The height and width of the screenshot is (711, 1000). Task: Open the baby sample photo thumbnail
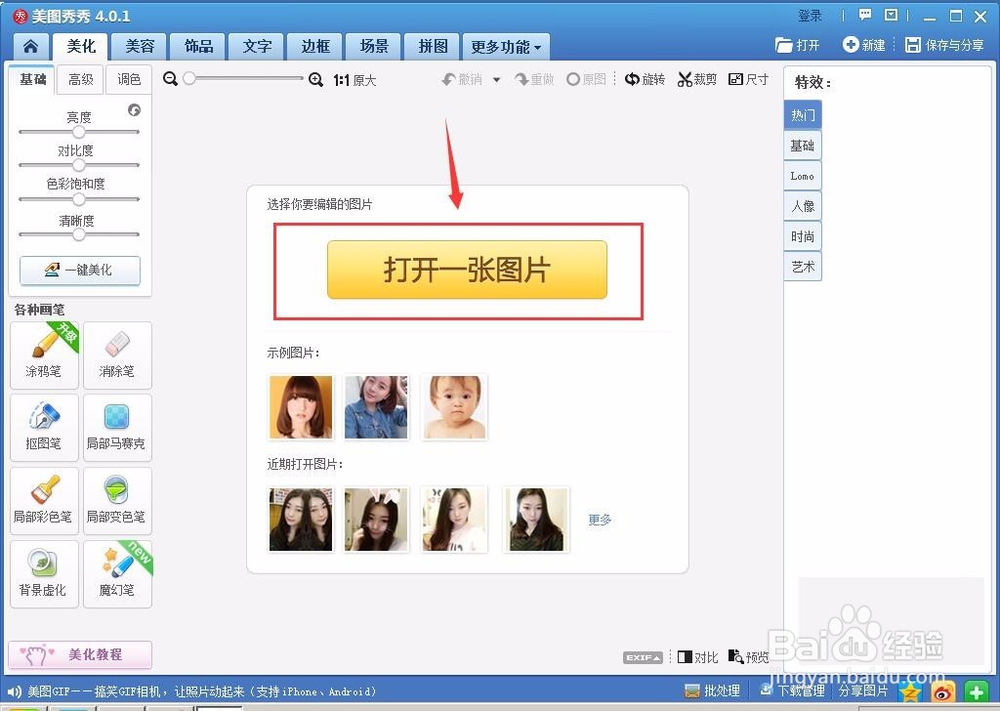tap(454, 407)
